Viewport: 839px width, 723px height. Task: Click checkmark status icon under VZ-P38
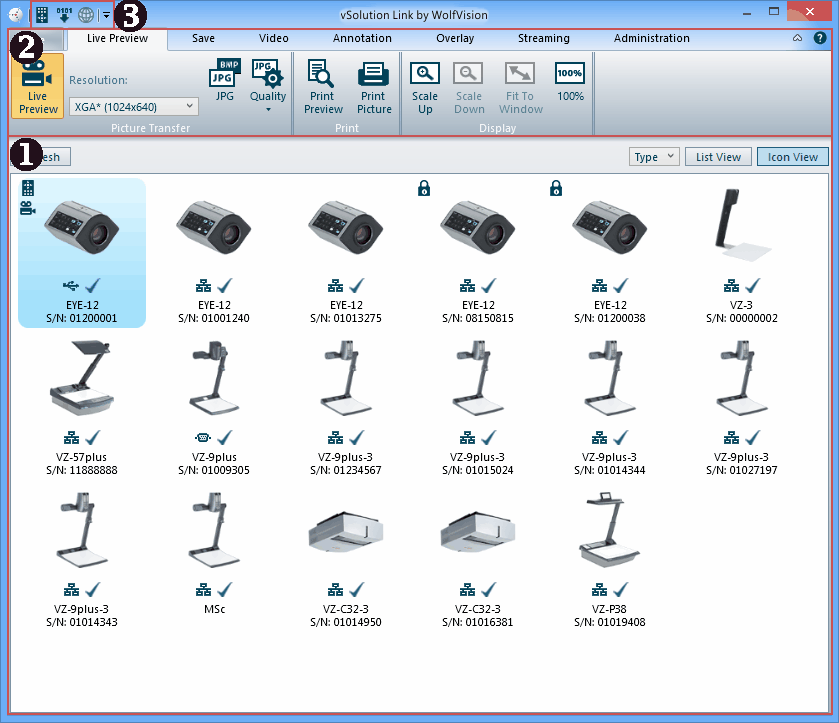click(621, 590)
